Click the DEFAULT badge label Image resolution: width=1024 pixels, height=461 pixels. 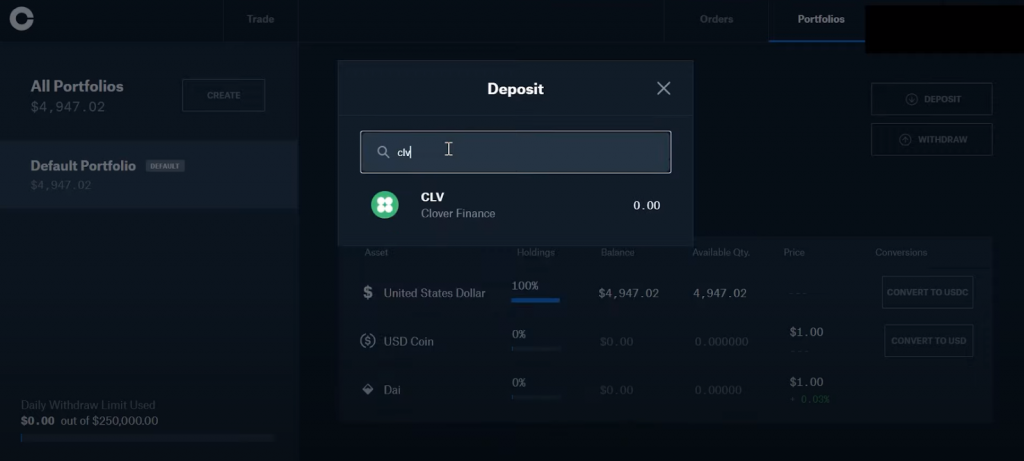coord(165,166)
